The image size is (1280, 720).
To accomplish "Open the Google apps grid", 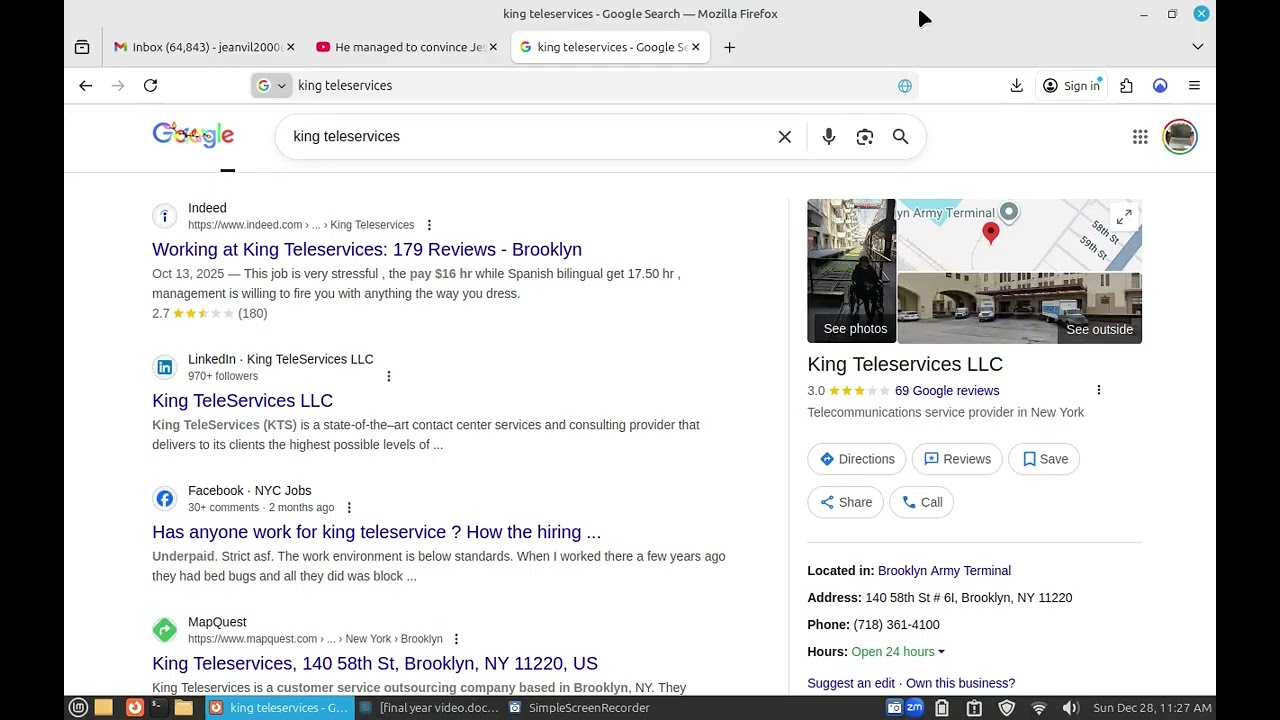I will point(1140,137).
